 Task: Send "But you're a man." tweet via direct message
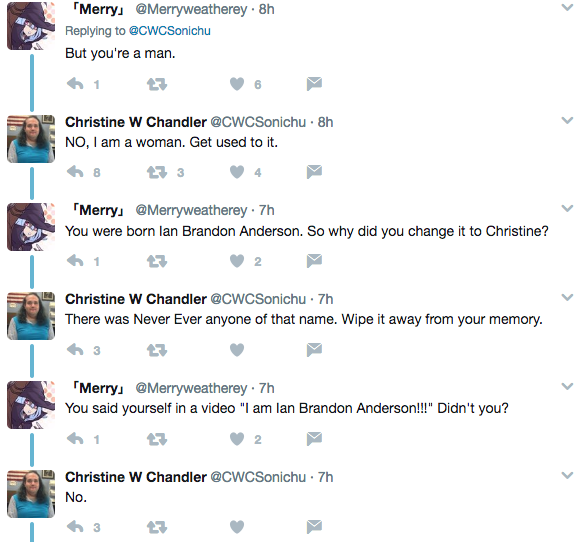coord(314,84)
